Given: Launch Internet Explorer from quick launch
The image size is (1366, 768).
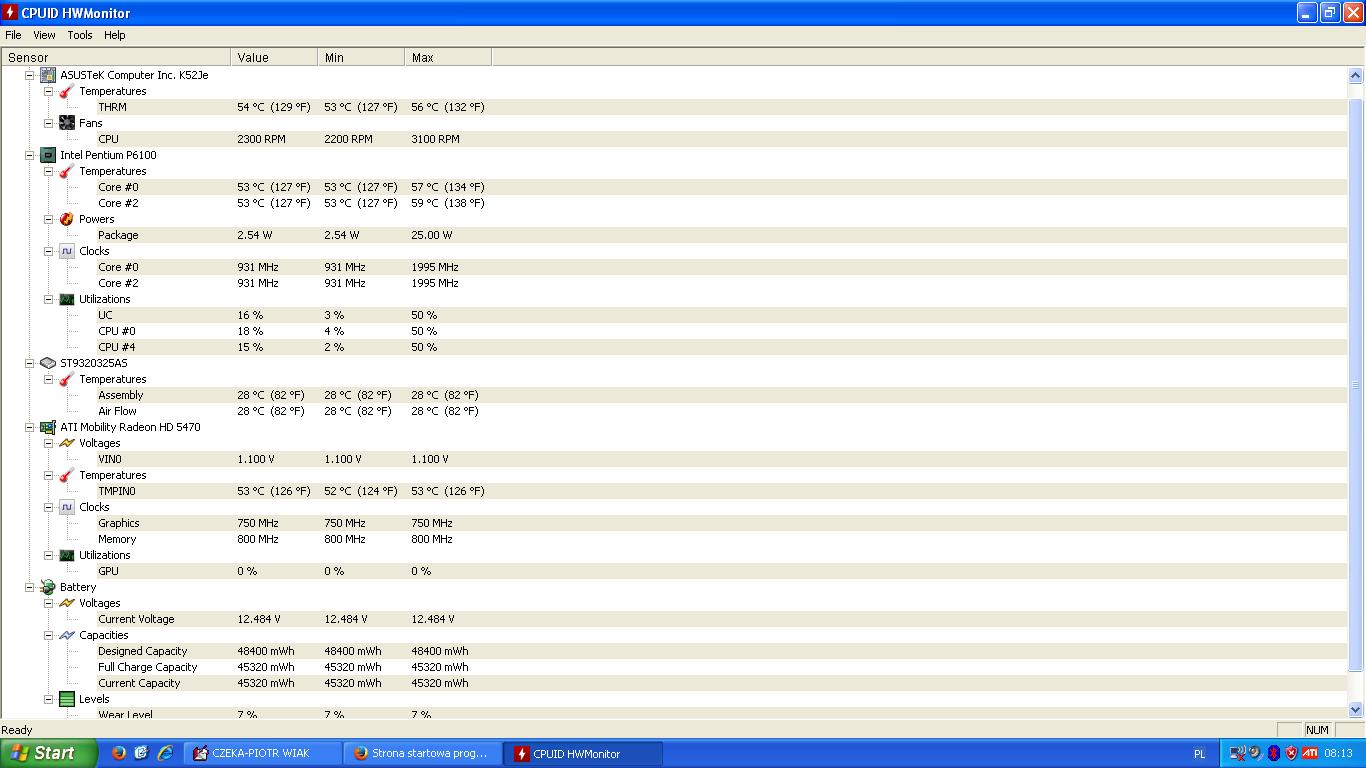Looking at the screenshot, I should 165,753.
